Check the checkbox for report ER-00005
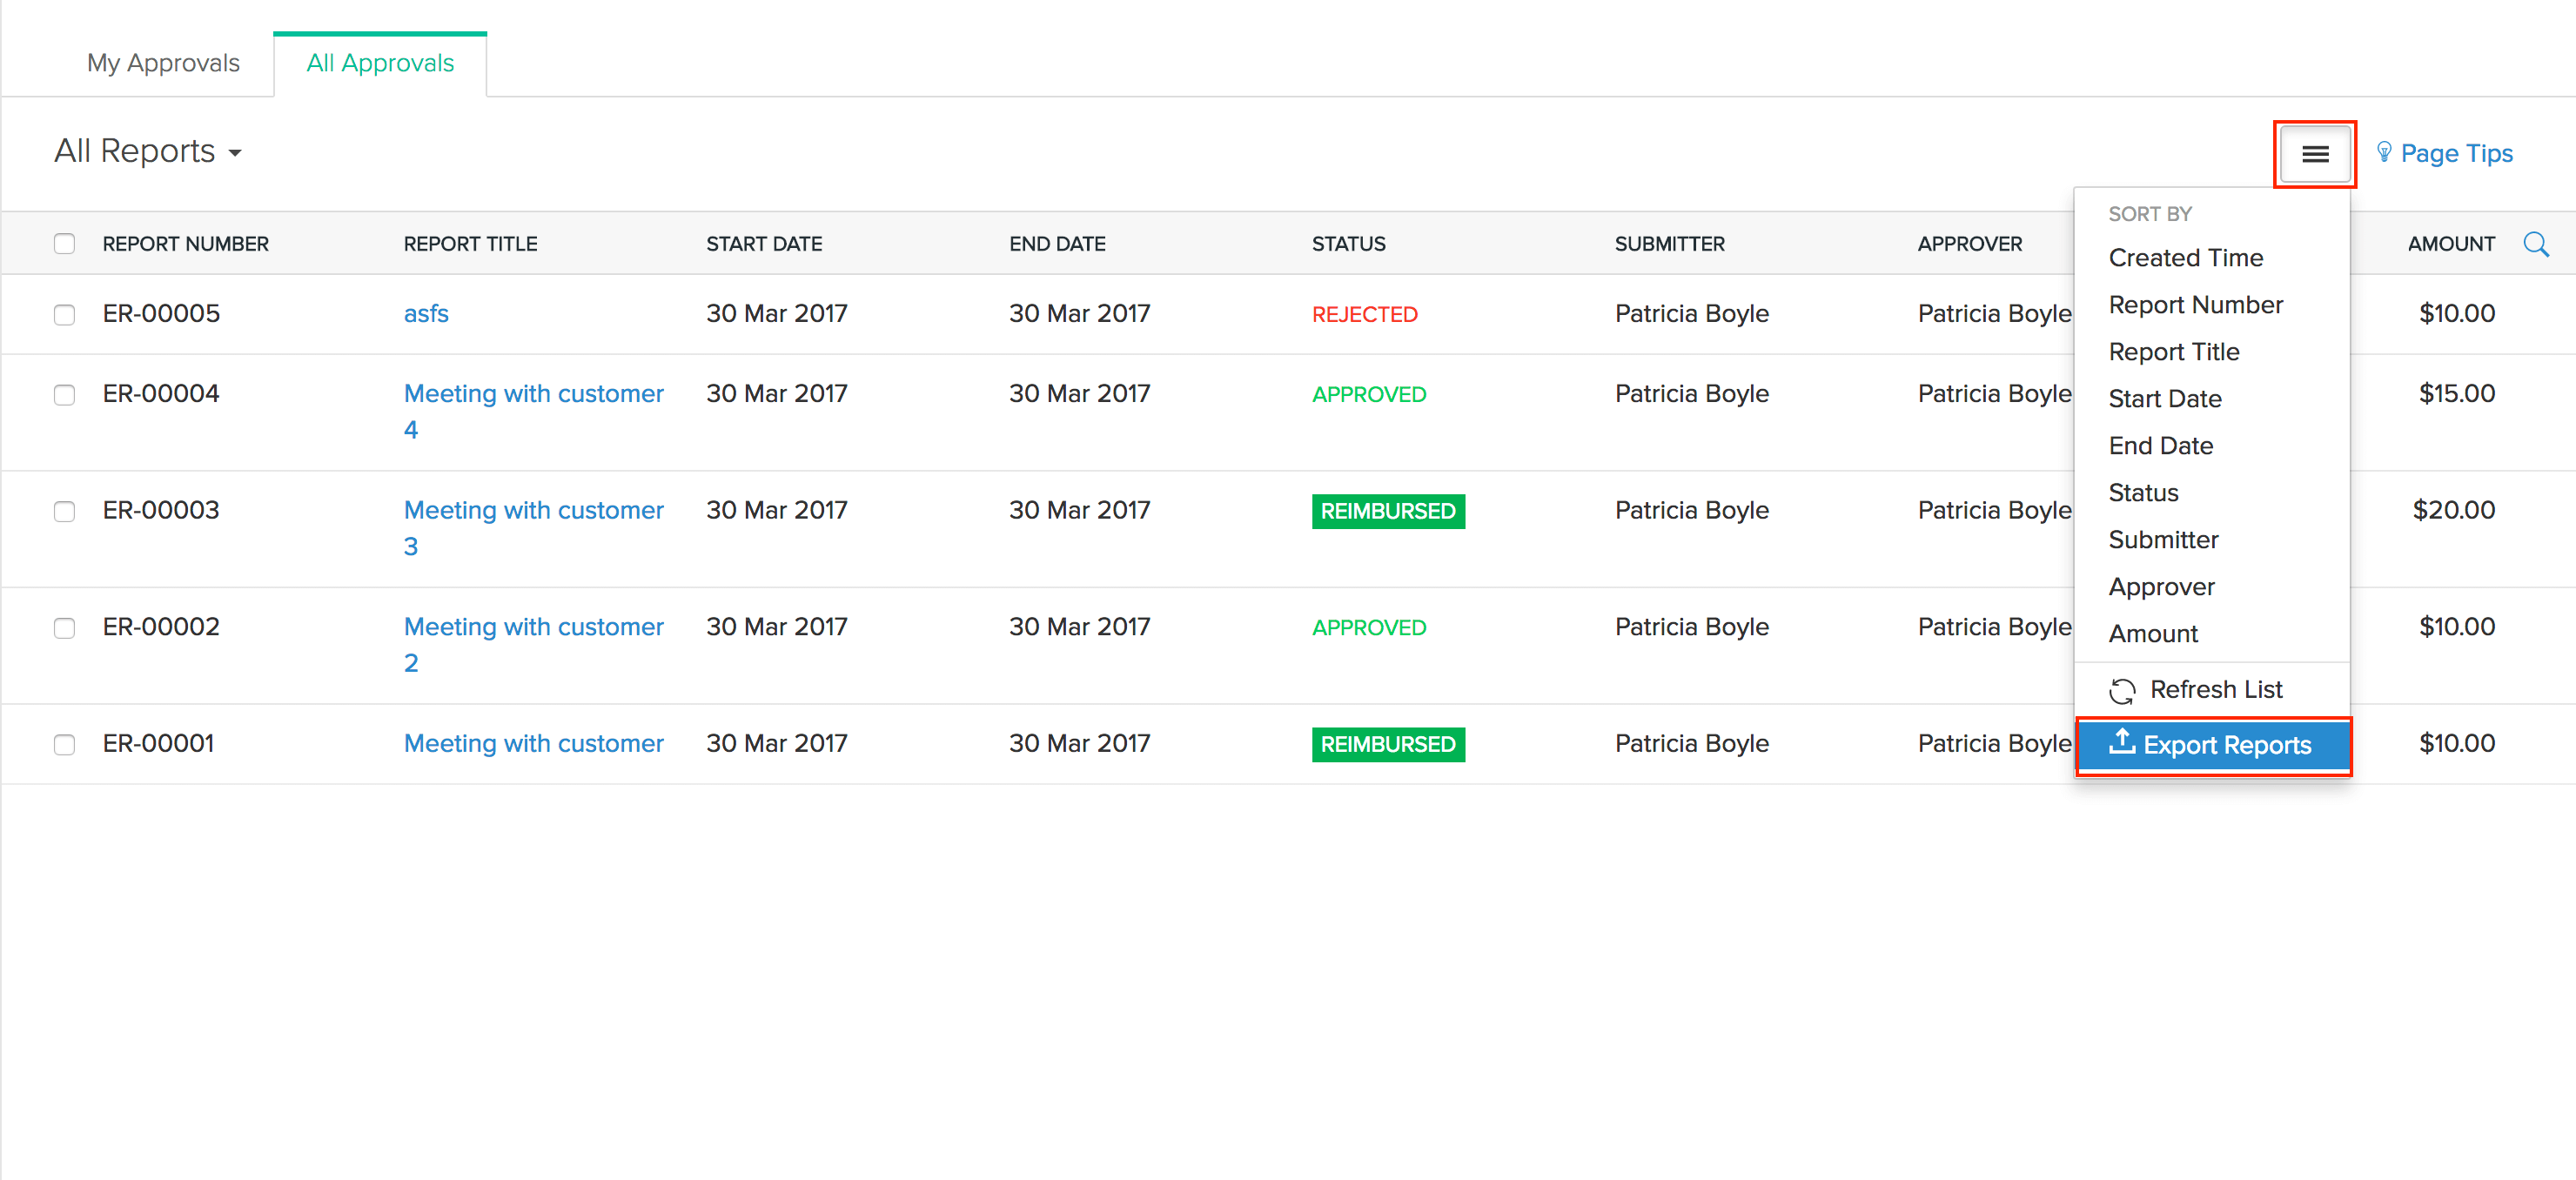2576x1180 pixels. 64,313
